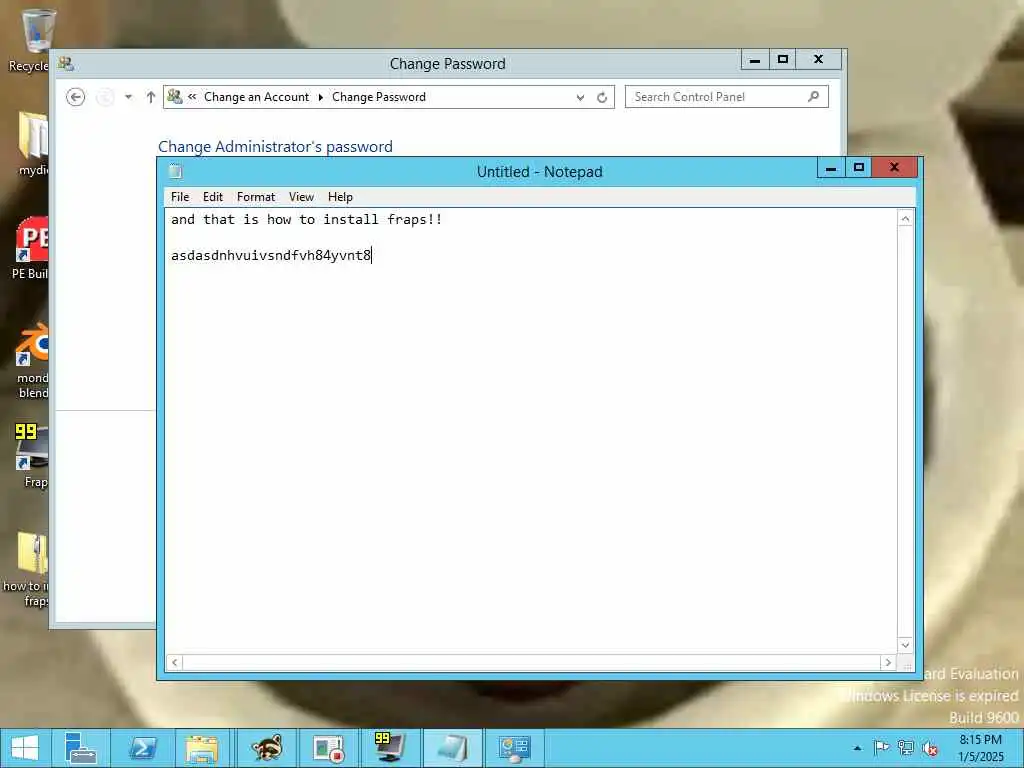Screen dimensions: 1024x768
Task: Click Notepad vertical scrollbar up arrow
Action: tap(905, 219)
